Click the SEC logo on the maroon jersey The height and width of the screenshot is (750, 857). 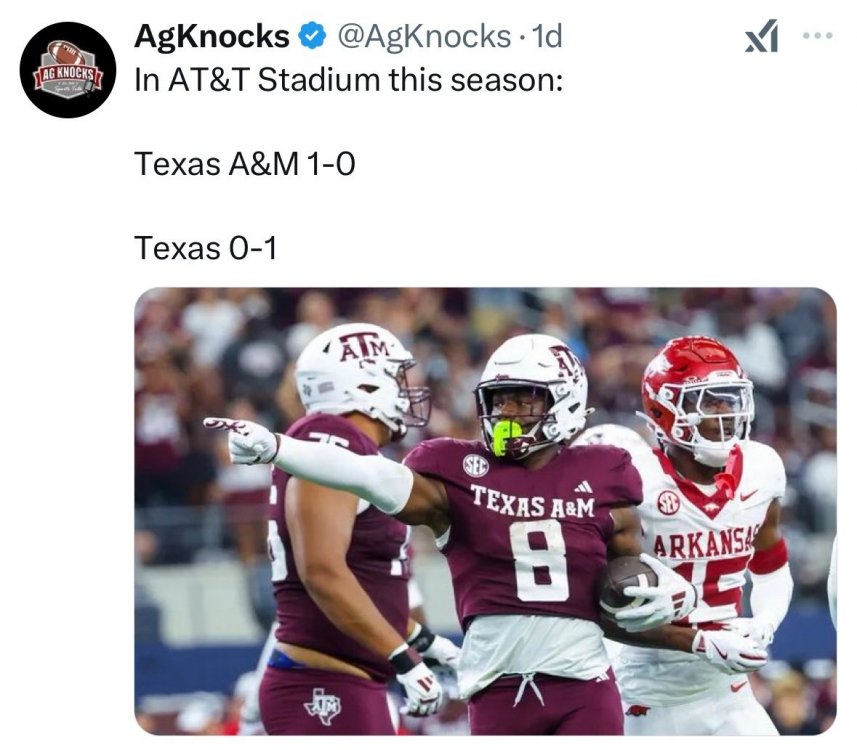476,465
